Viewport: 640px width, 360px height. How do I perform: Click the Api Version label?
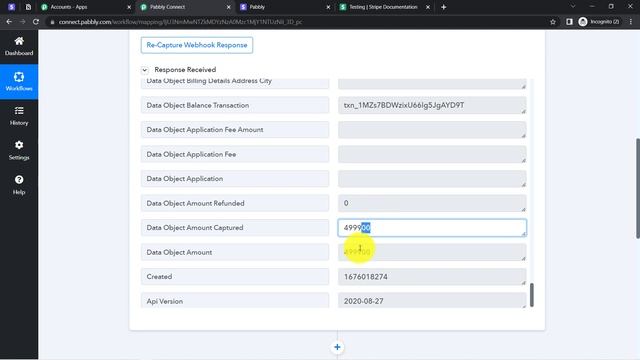(x=164, y=301)
